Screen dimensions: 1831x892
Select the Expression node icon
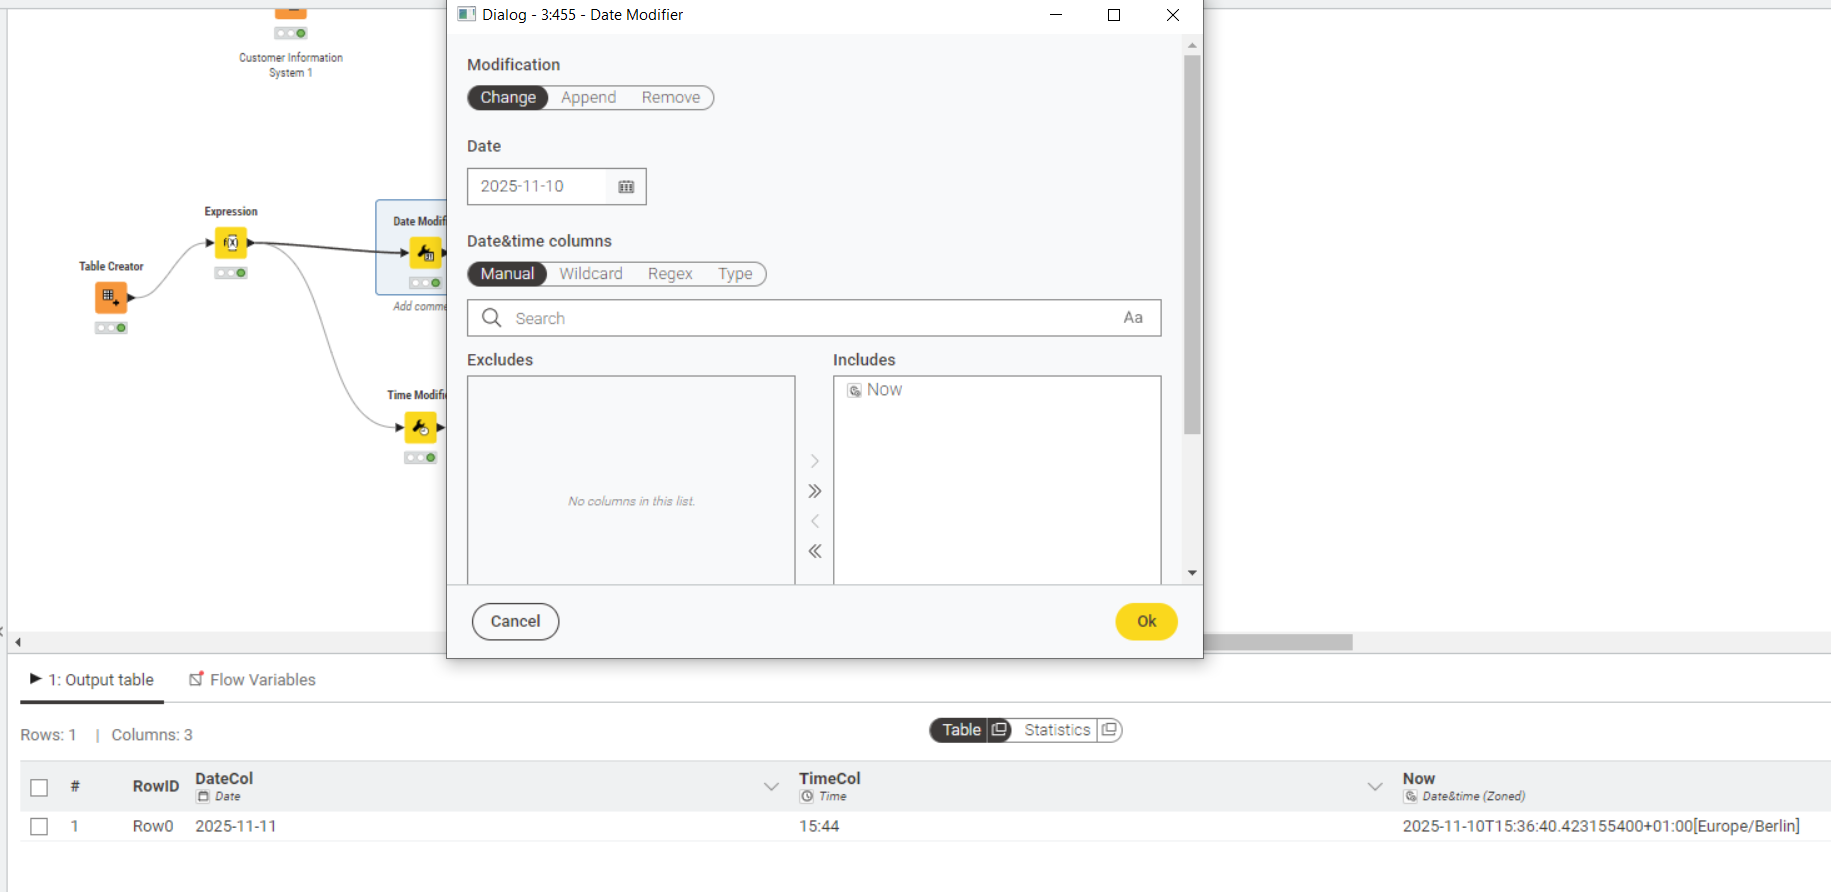(x=231, y=242)
